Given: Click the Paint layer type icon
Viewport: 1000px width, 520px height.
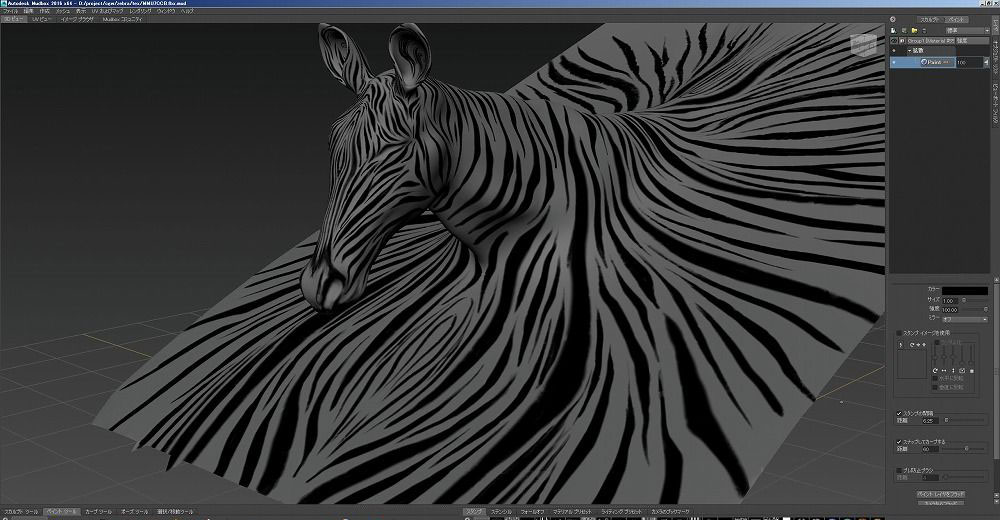Looking at the screenshot, I should click(x=923, y=62).
